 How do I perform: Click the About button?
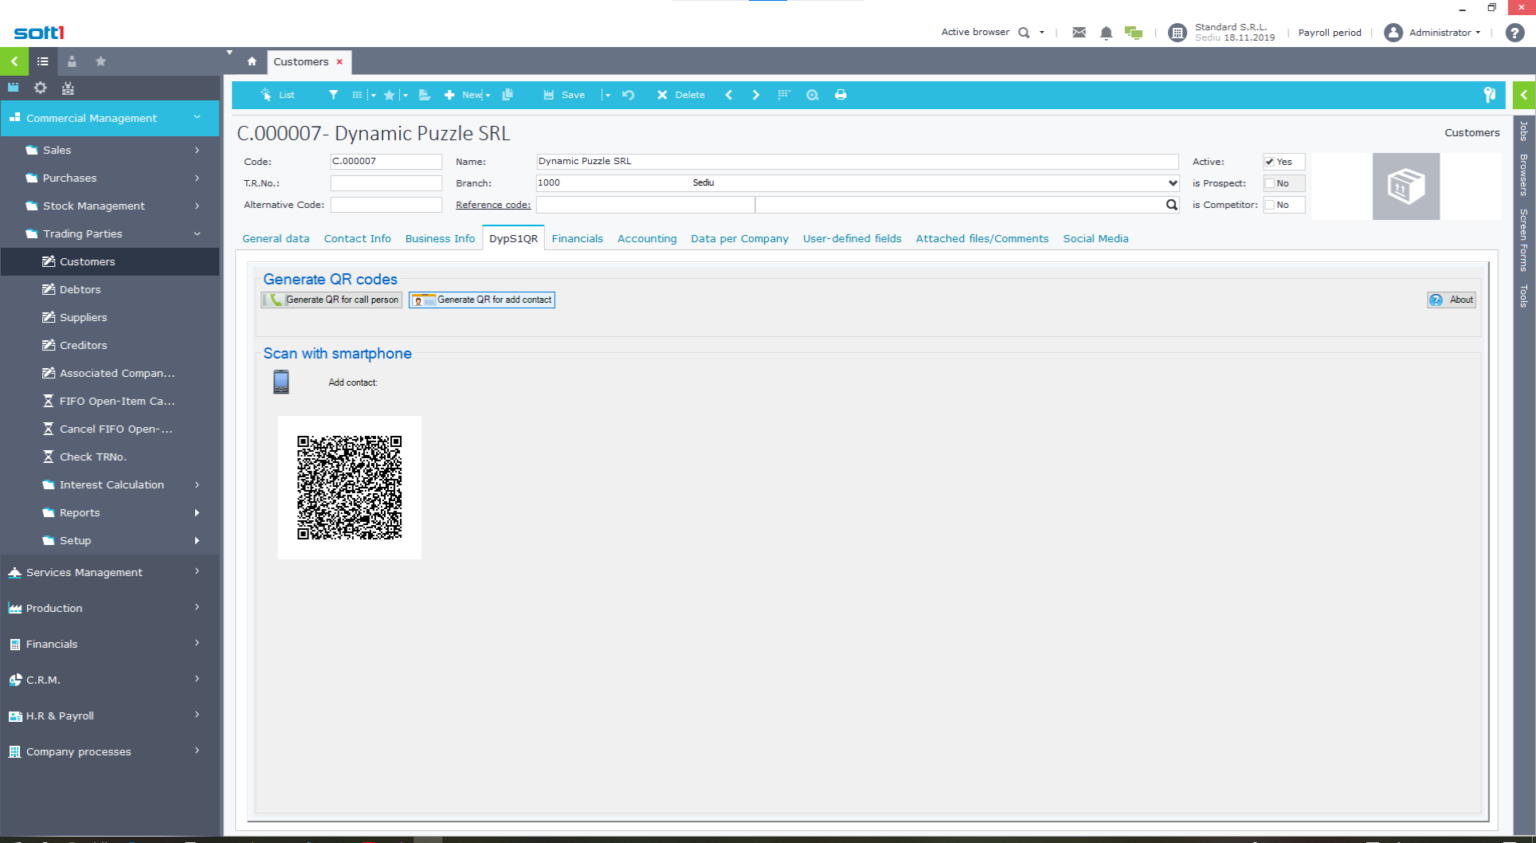point(1451,300)
